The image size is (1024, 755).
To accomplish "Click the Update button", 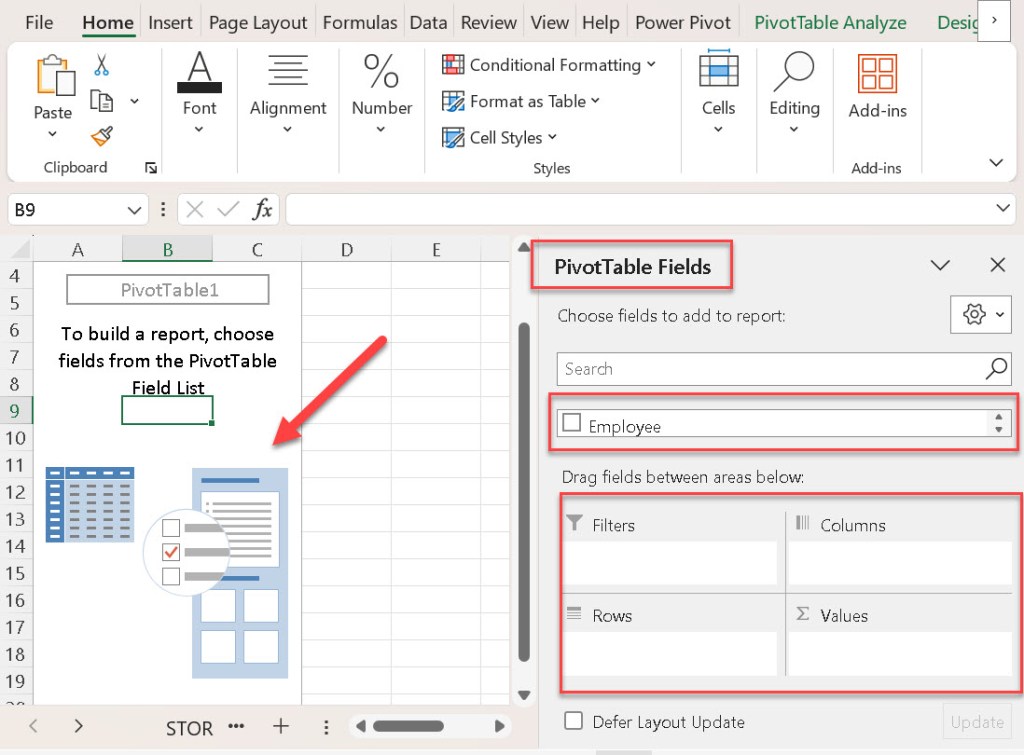I will tap(977, 722).
